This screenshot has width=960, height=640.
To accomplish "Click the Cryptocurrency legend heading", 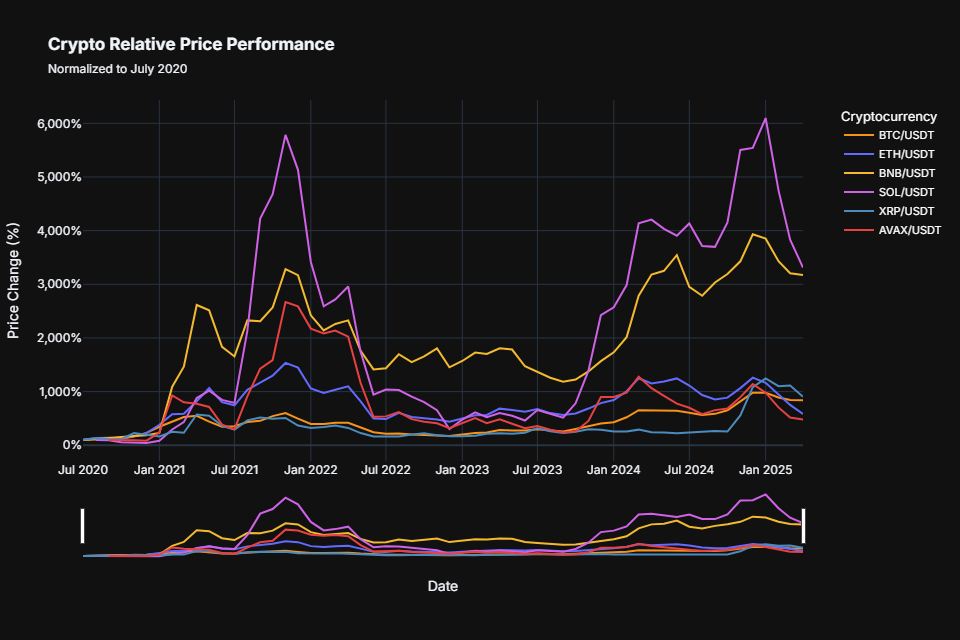I will [x=890, y=115].
